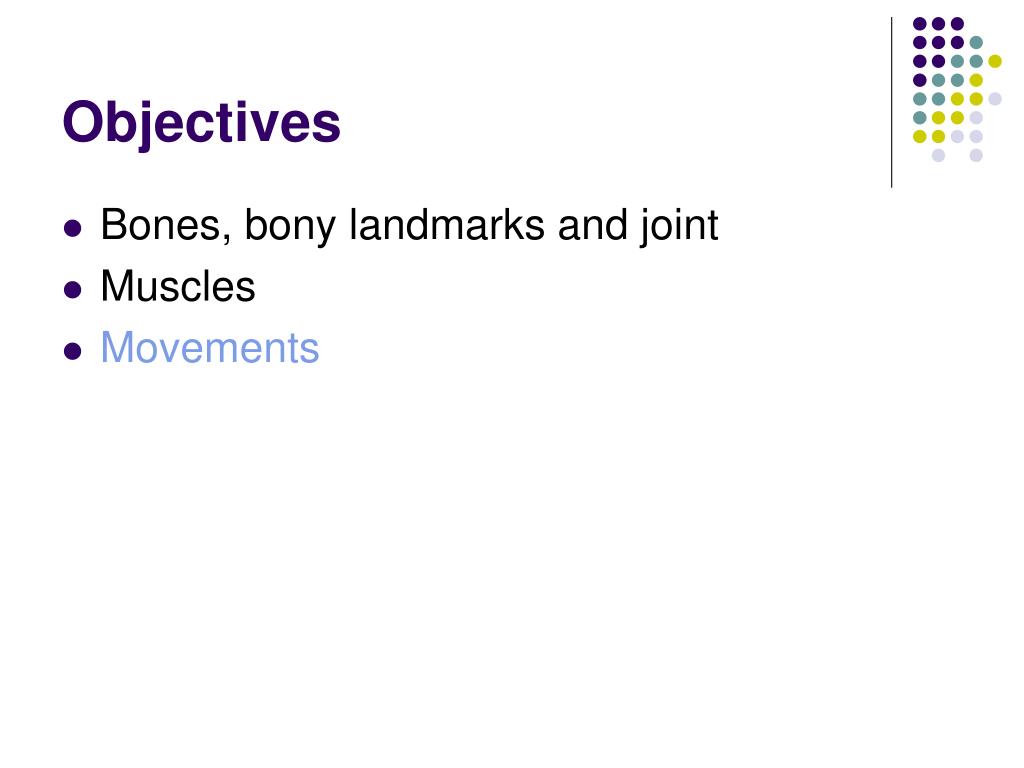
Task: Select the single purple dot in fourth grid row
Action: pyautogui.click(x=920, y=80)
